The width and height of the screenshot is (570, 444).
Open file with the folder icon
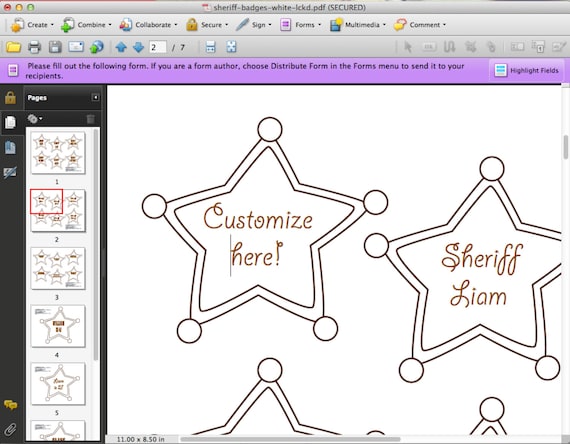pos(13,47)
